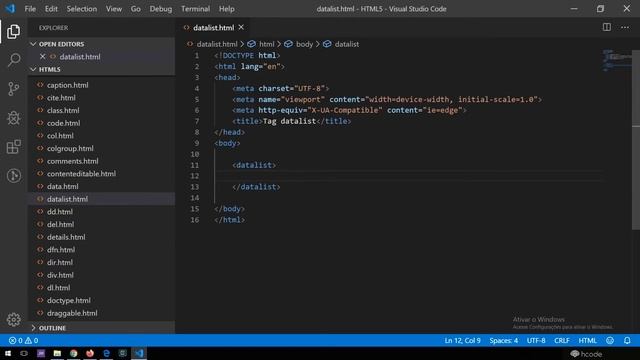Open the Terminal menu
Viewport: 640px width, 360px height.
click(196, 9)
